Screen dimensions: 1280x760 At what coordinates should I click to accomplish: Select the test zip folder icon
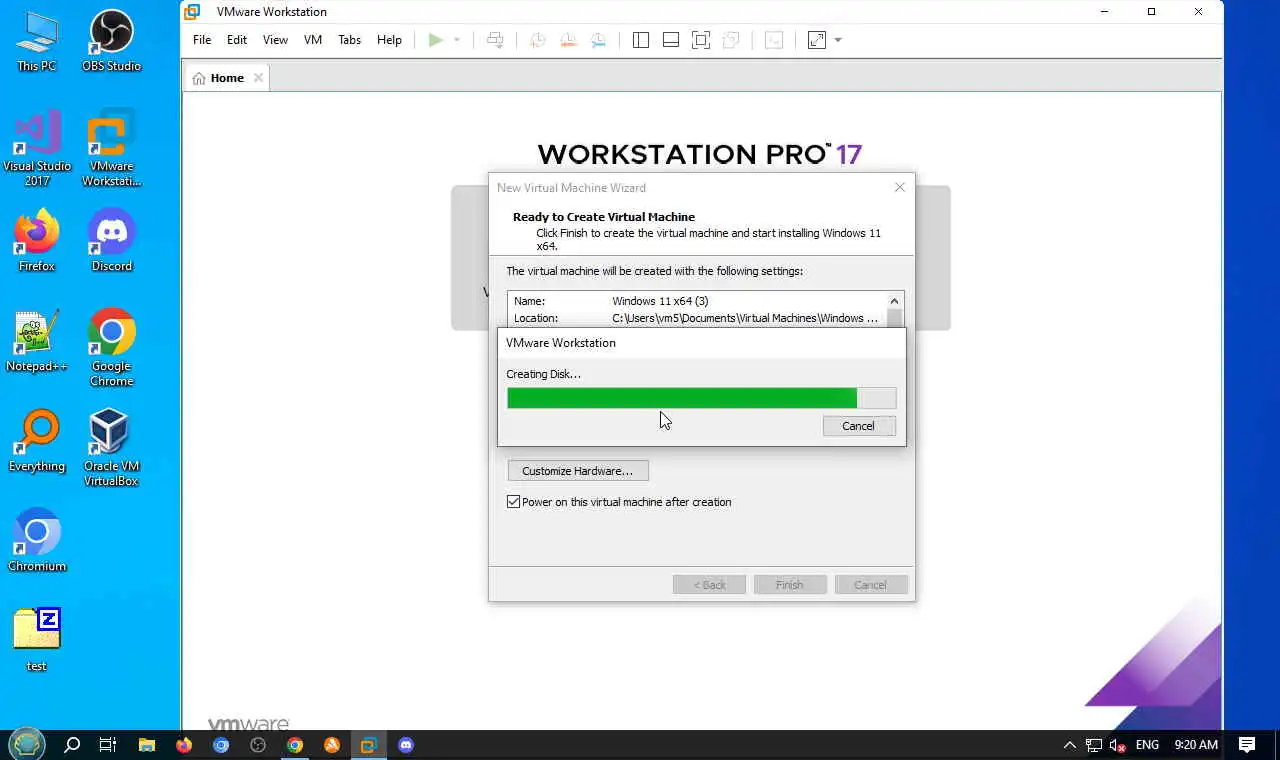pyautogui.click(x=37, y=641)
